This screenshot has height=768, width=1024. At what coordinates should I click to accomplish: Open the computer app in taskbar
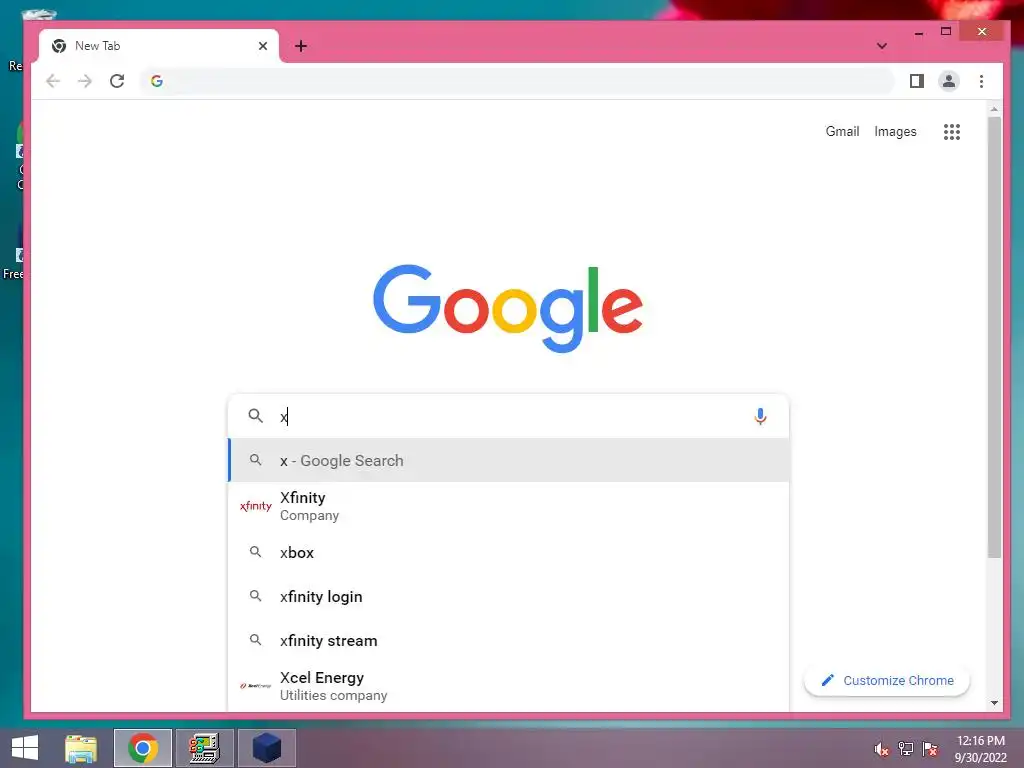(204, 748)
